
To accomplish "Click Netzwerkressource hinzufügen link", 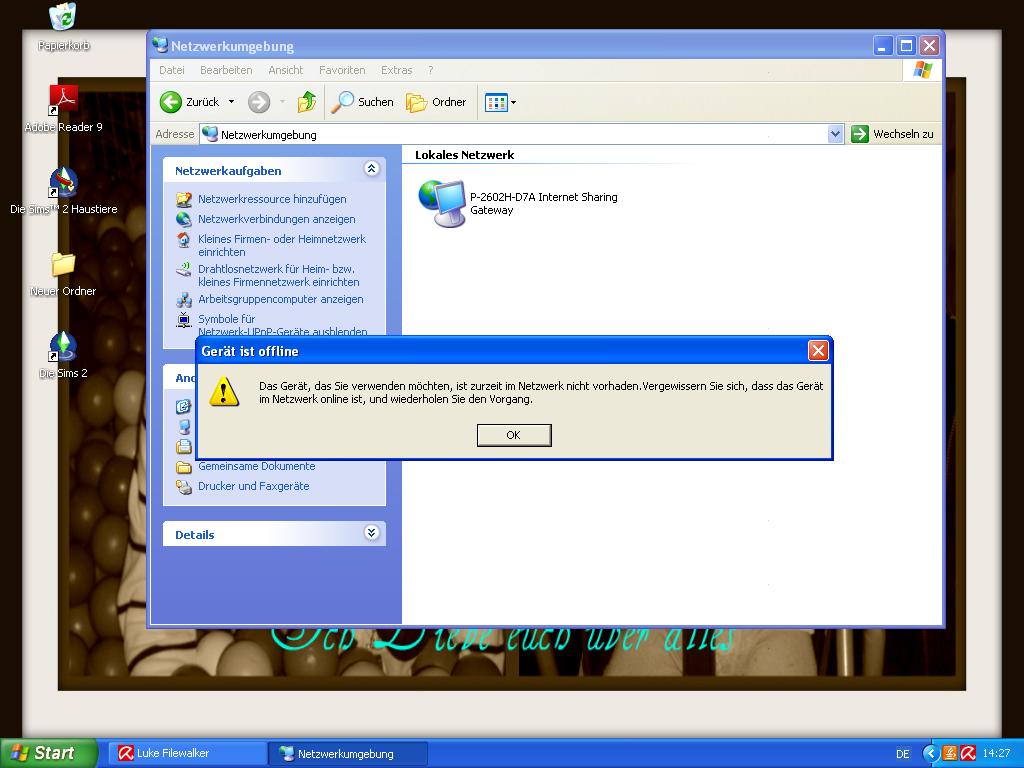I will [272, 199].
